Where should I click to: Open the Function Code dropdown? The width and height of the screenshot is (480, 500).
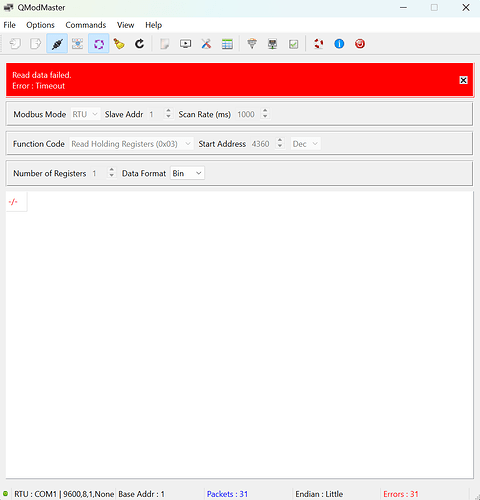coord(131,144)
